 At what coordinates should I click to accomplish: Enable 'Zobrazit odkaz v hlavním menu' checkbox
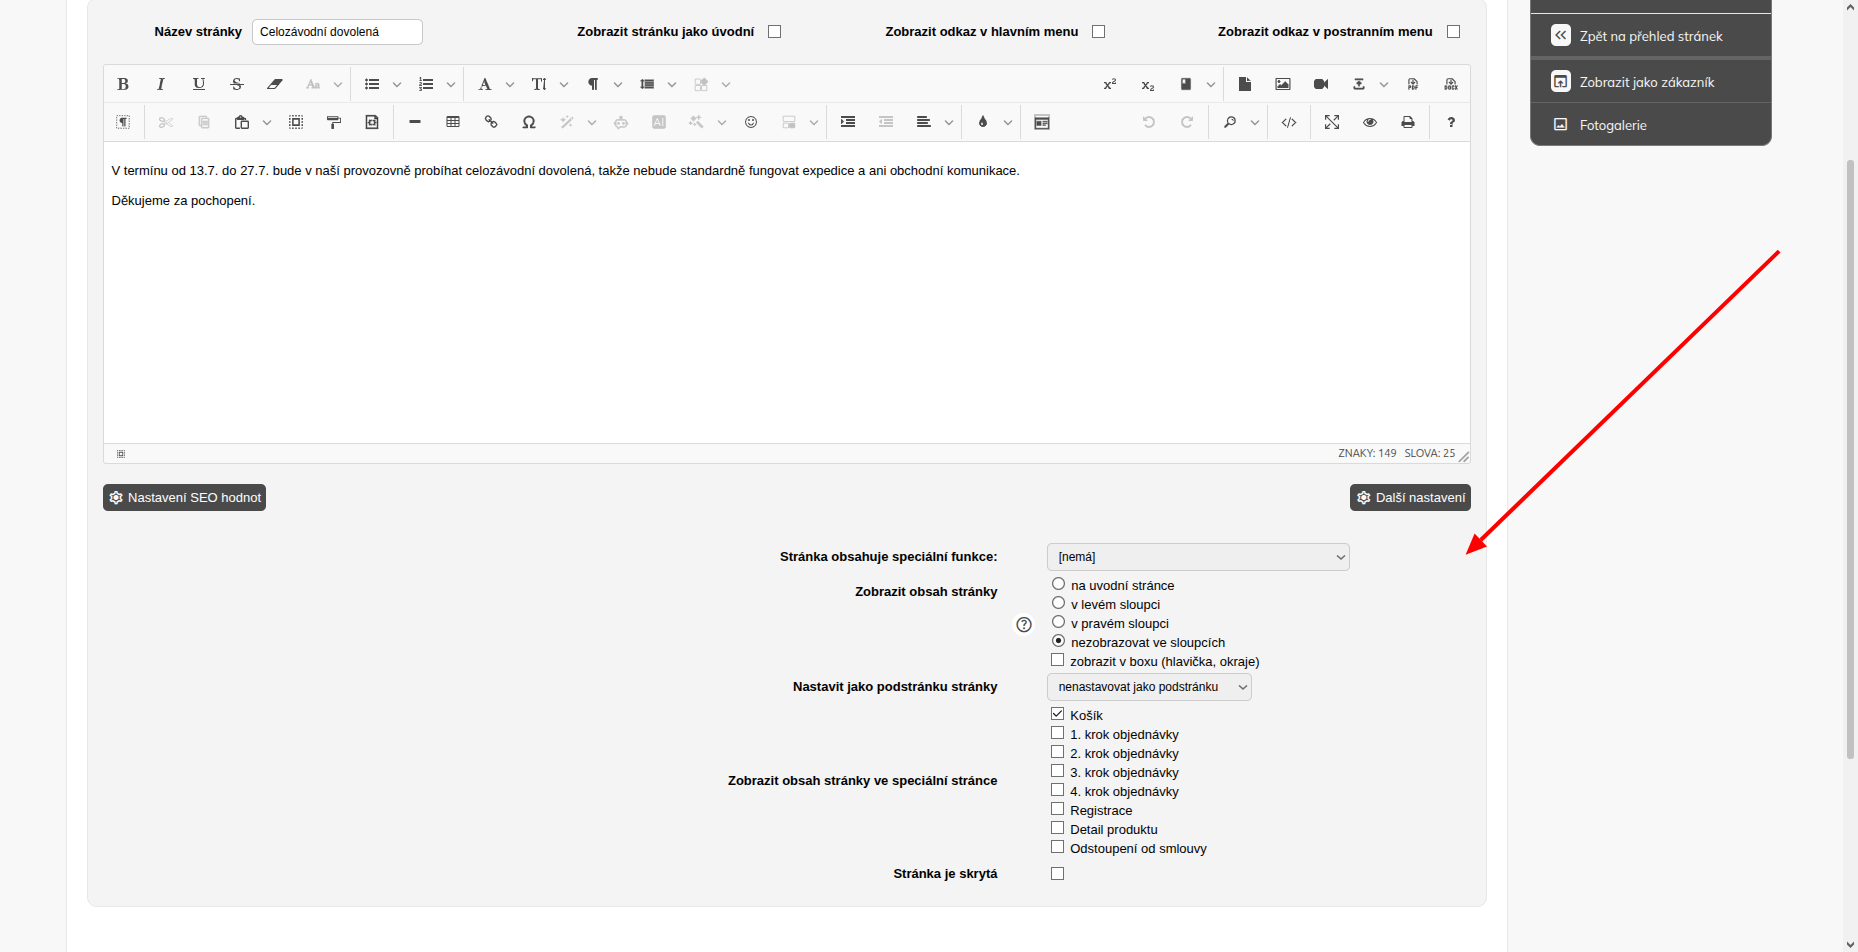(x=1098, y=31)
